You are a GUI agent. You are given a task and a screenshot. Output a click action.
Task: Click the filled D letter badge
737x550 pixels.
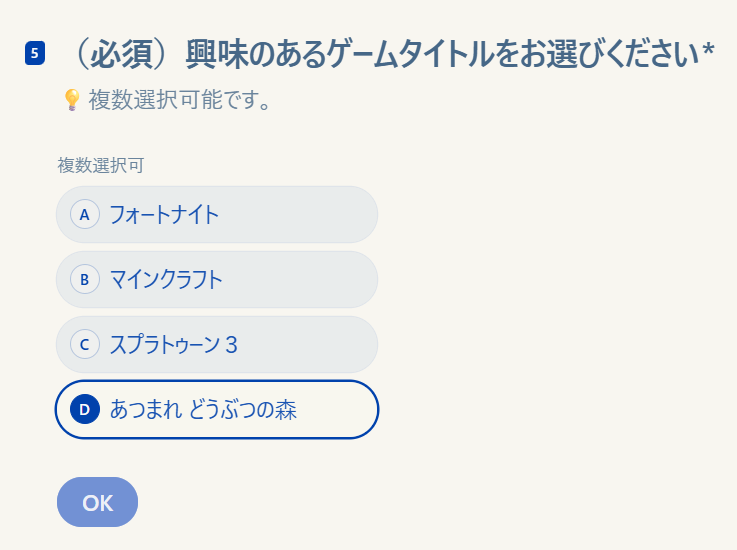tap(85, 409)
